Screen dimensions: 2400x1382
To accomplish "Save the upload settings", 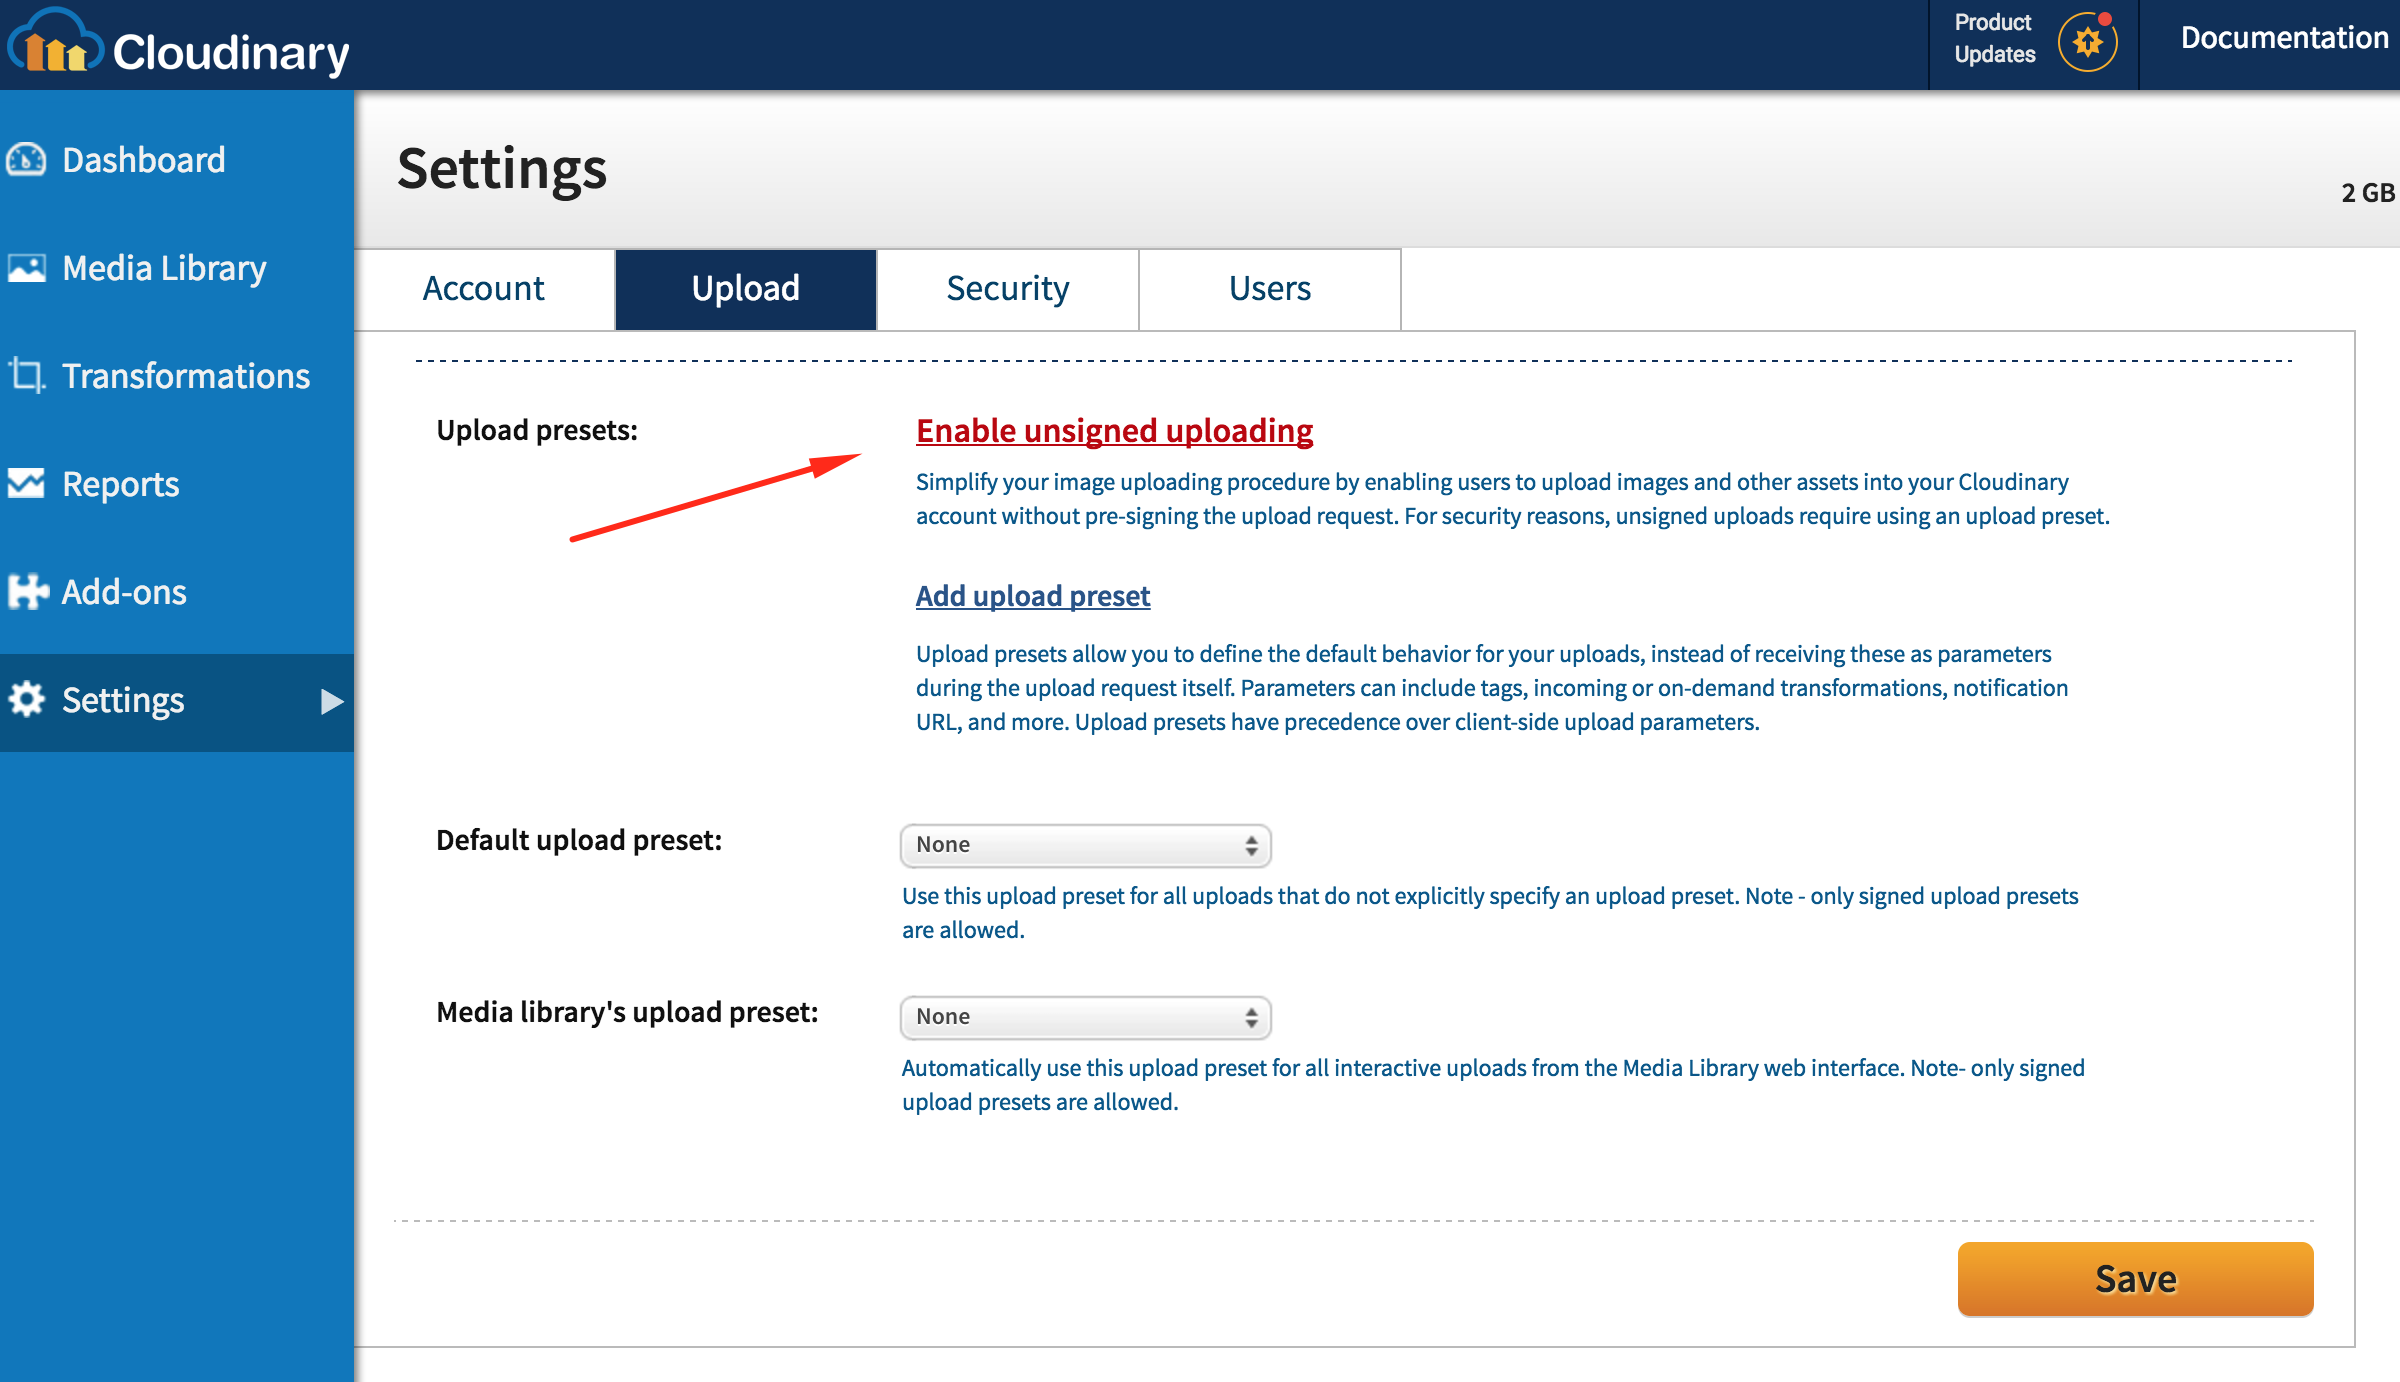I will [2135, 1279].
